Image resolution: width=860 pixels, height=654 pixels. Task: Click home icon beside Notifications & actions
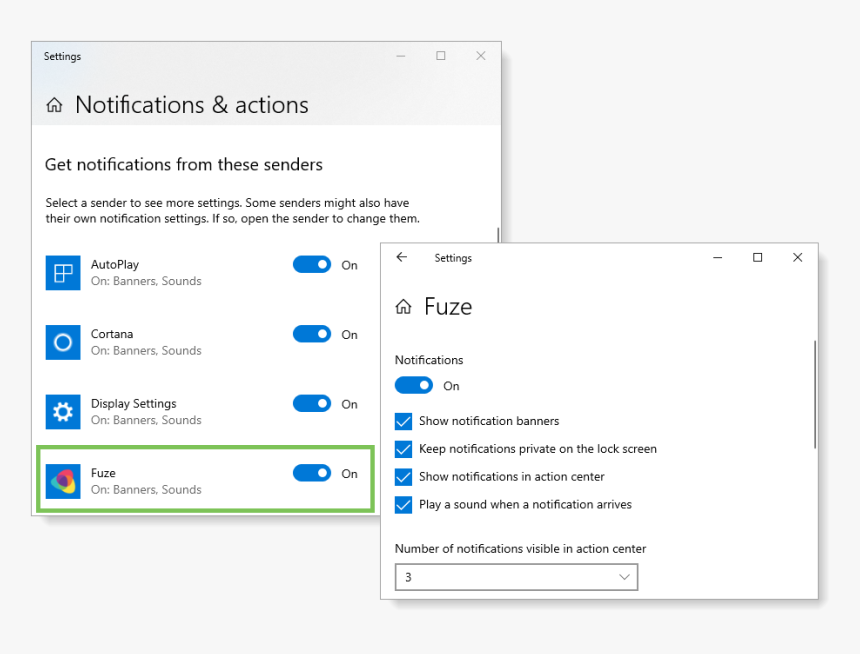(x=54, y=105)
